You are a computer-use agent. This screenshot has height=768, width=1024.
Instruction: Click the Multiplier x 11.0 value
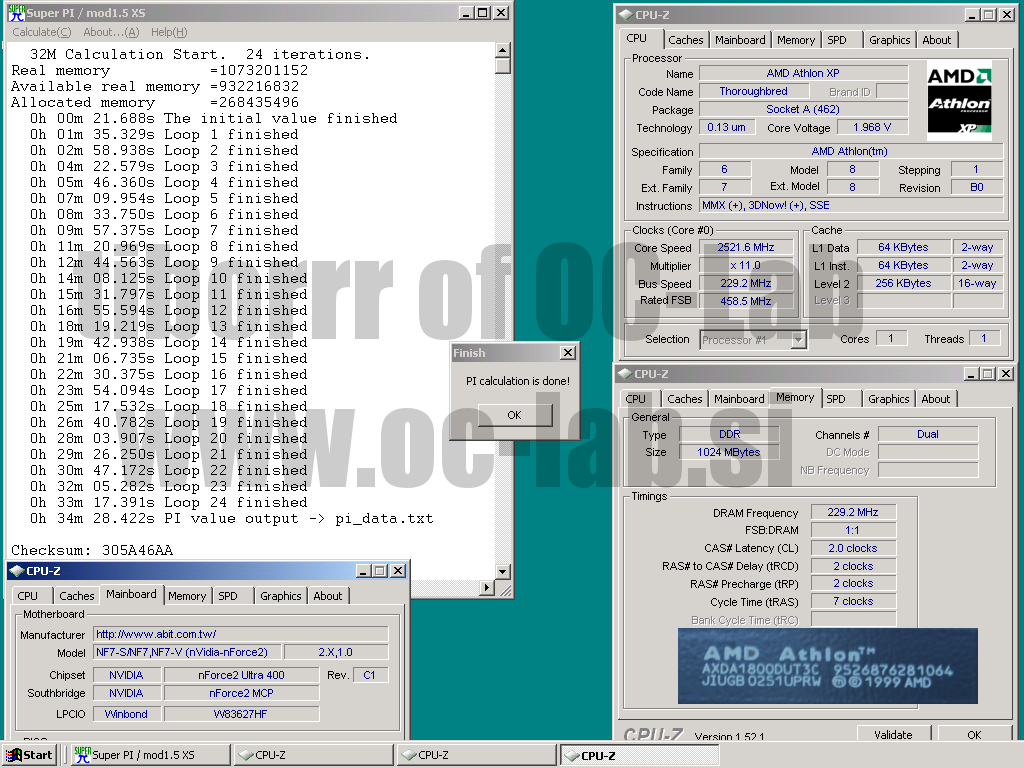click(x=746, y=265)
